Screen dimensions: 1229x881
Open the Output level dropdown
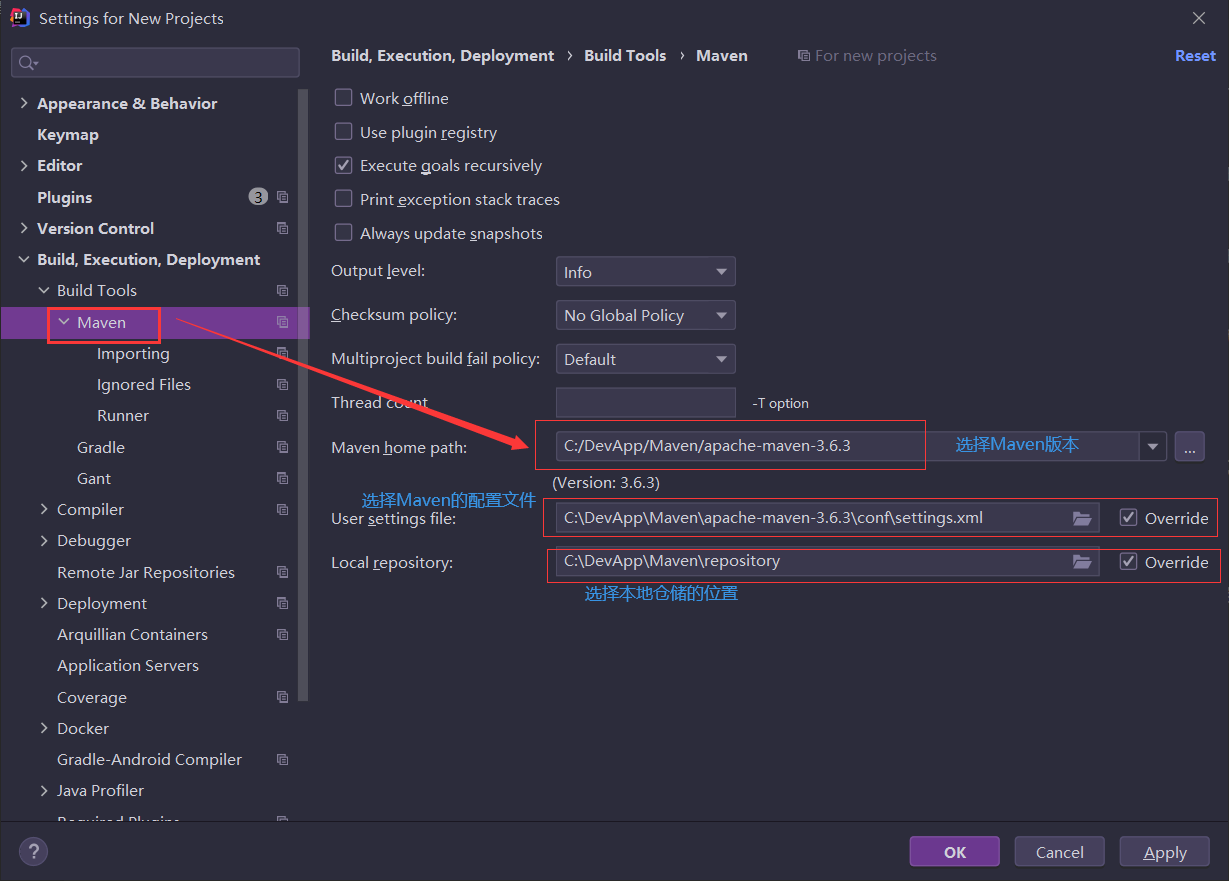(645, 272)
